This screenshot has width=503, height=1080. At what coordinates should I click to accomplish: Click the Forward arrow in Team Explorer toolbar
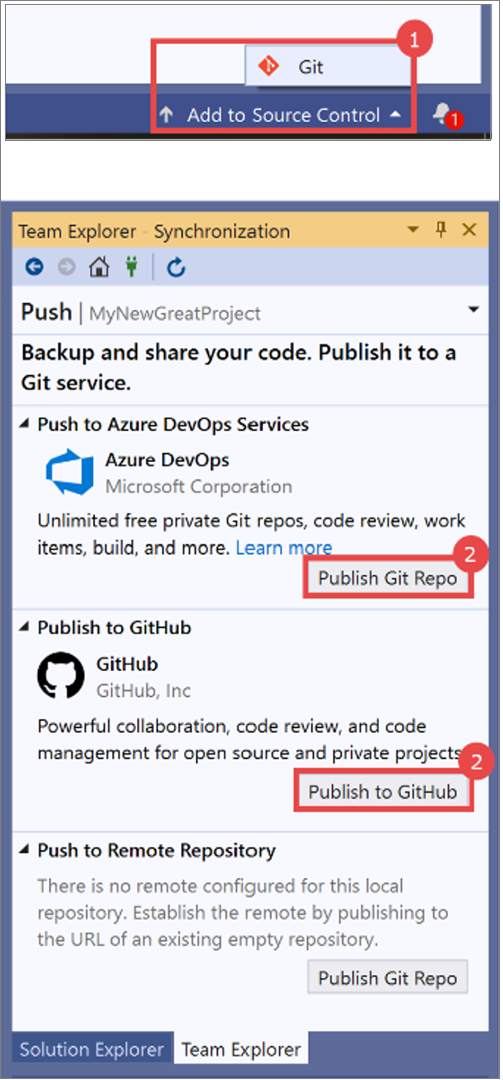pos(66,267)
